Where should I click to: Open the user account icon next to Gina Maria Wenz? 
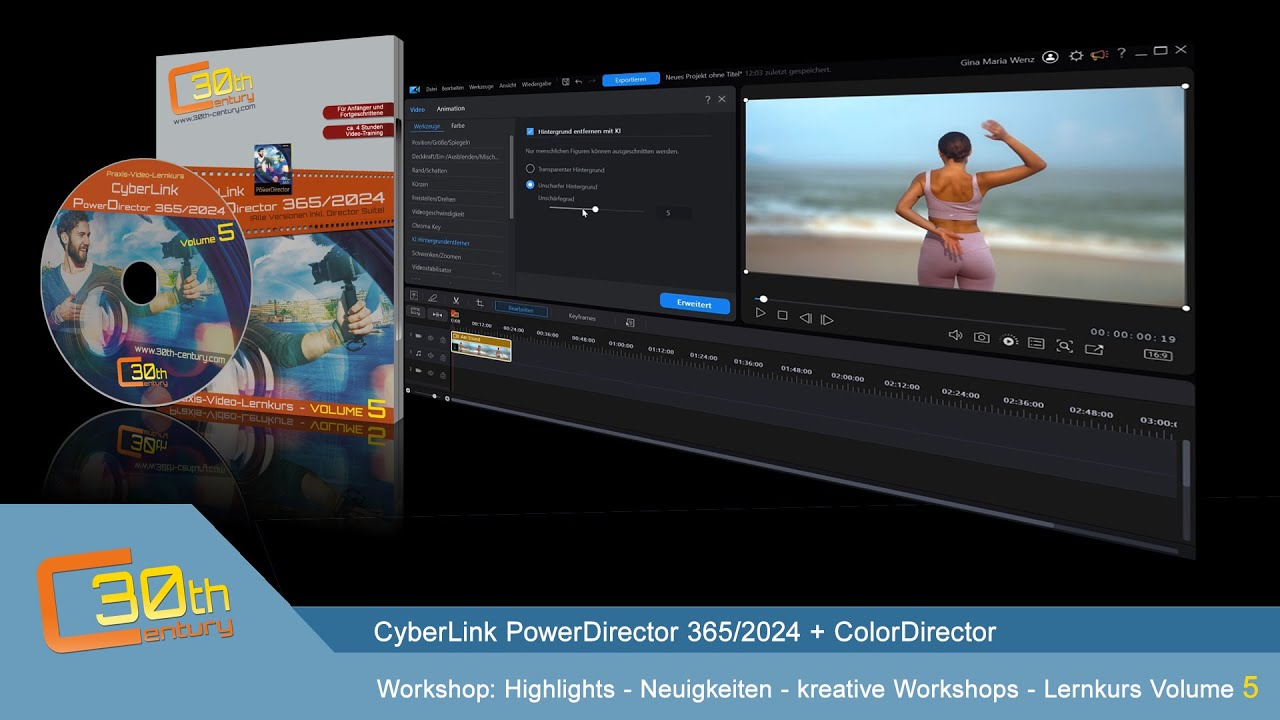coord(1050,57)
